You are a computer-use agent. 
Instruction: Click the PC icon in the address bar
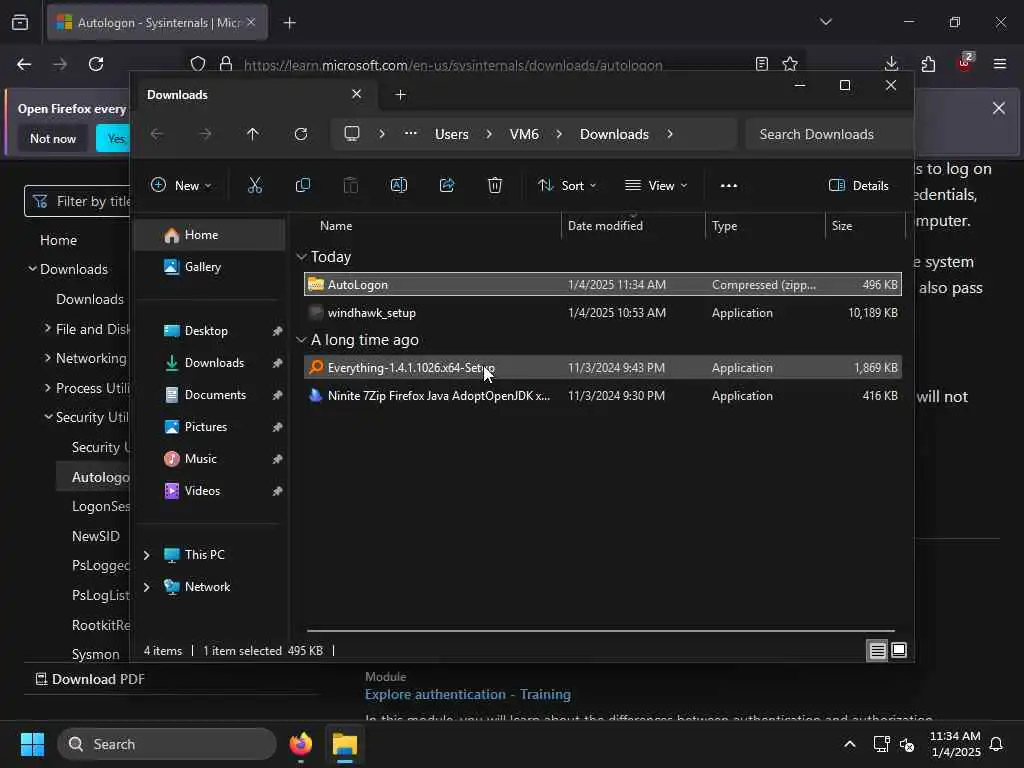352,134
